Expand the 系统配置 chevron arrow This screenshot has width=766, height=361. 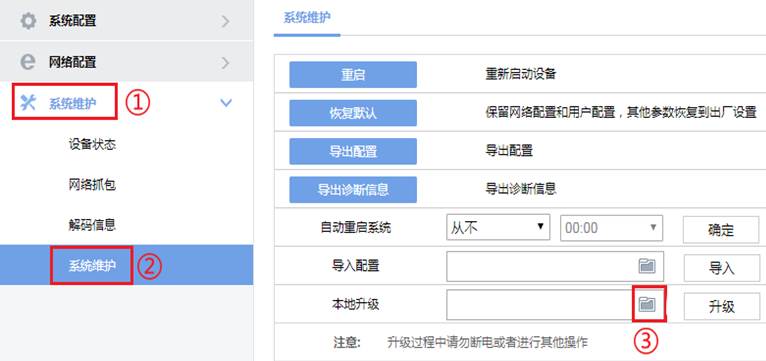coord(225,21)
